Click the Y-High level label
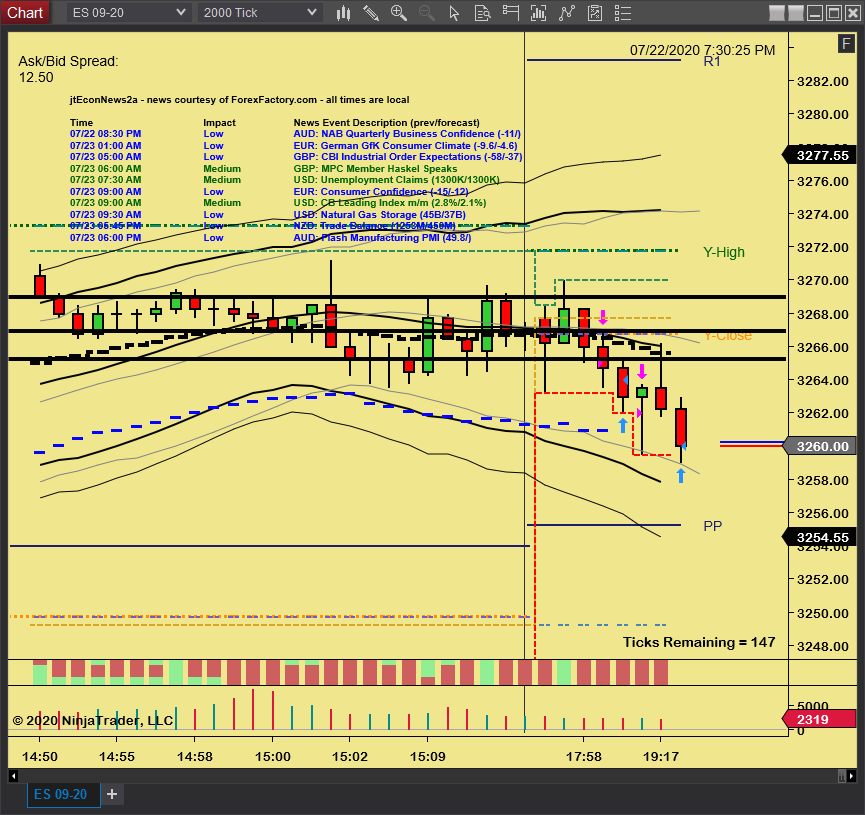 (x=724, y=252)
